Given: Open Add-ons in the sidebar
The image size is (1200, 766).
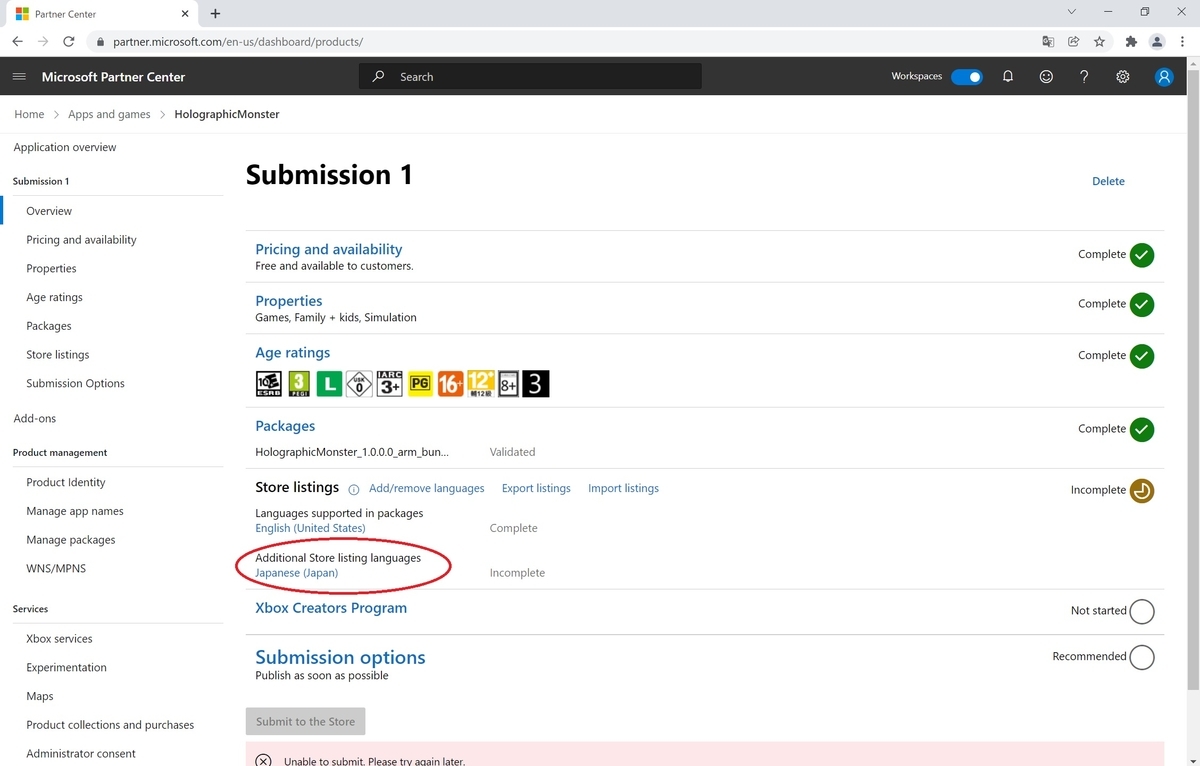Looking at the screenshot, I should (35, 418).
